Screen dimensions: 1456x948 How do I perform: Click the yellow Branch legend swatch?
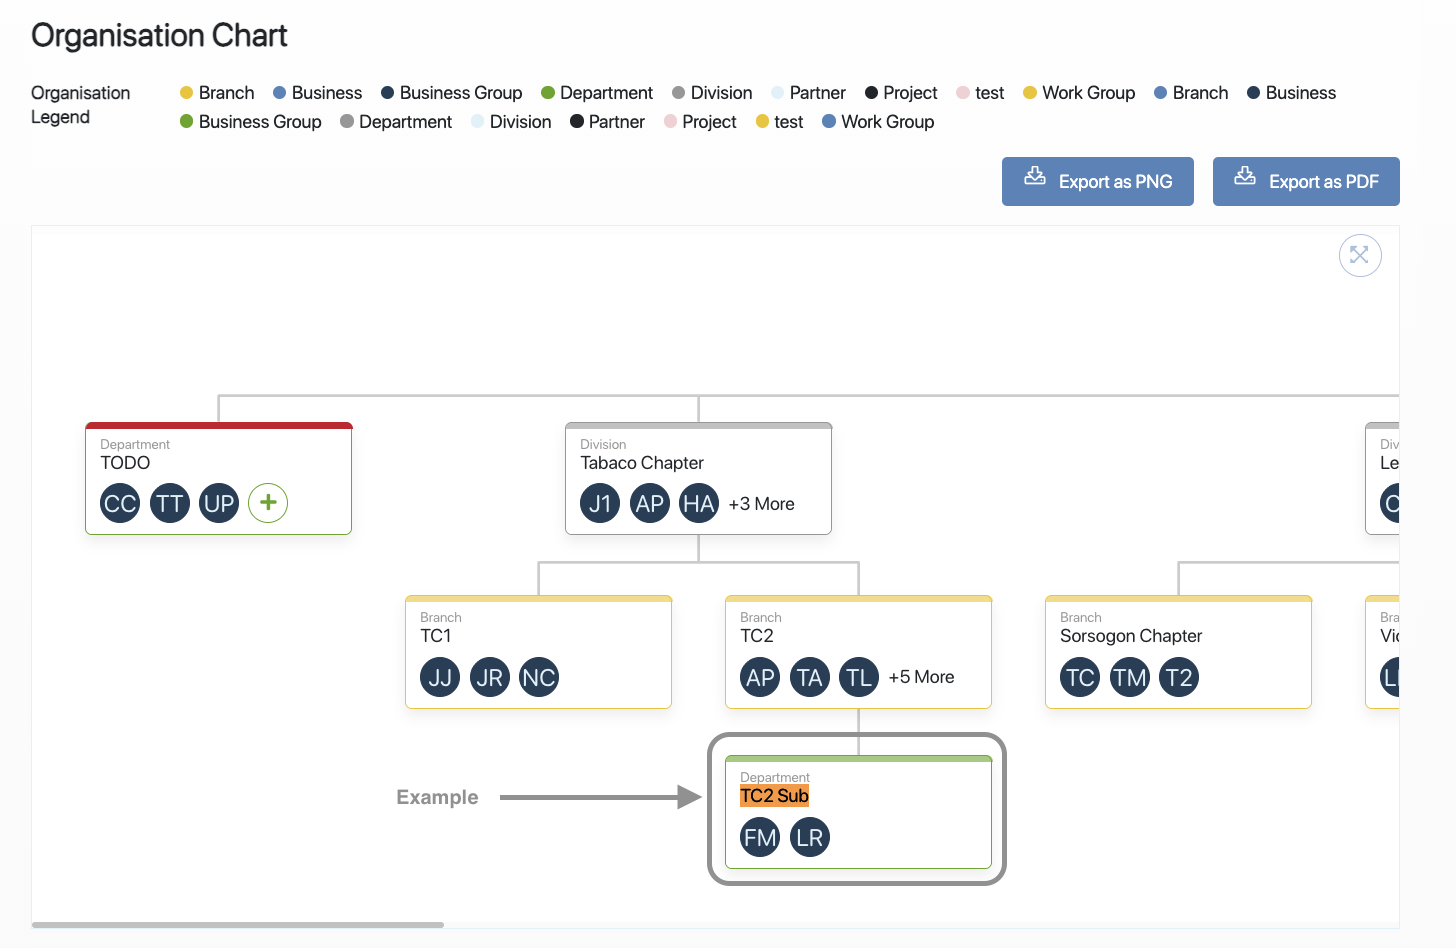coord(186,93)
